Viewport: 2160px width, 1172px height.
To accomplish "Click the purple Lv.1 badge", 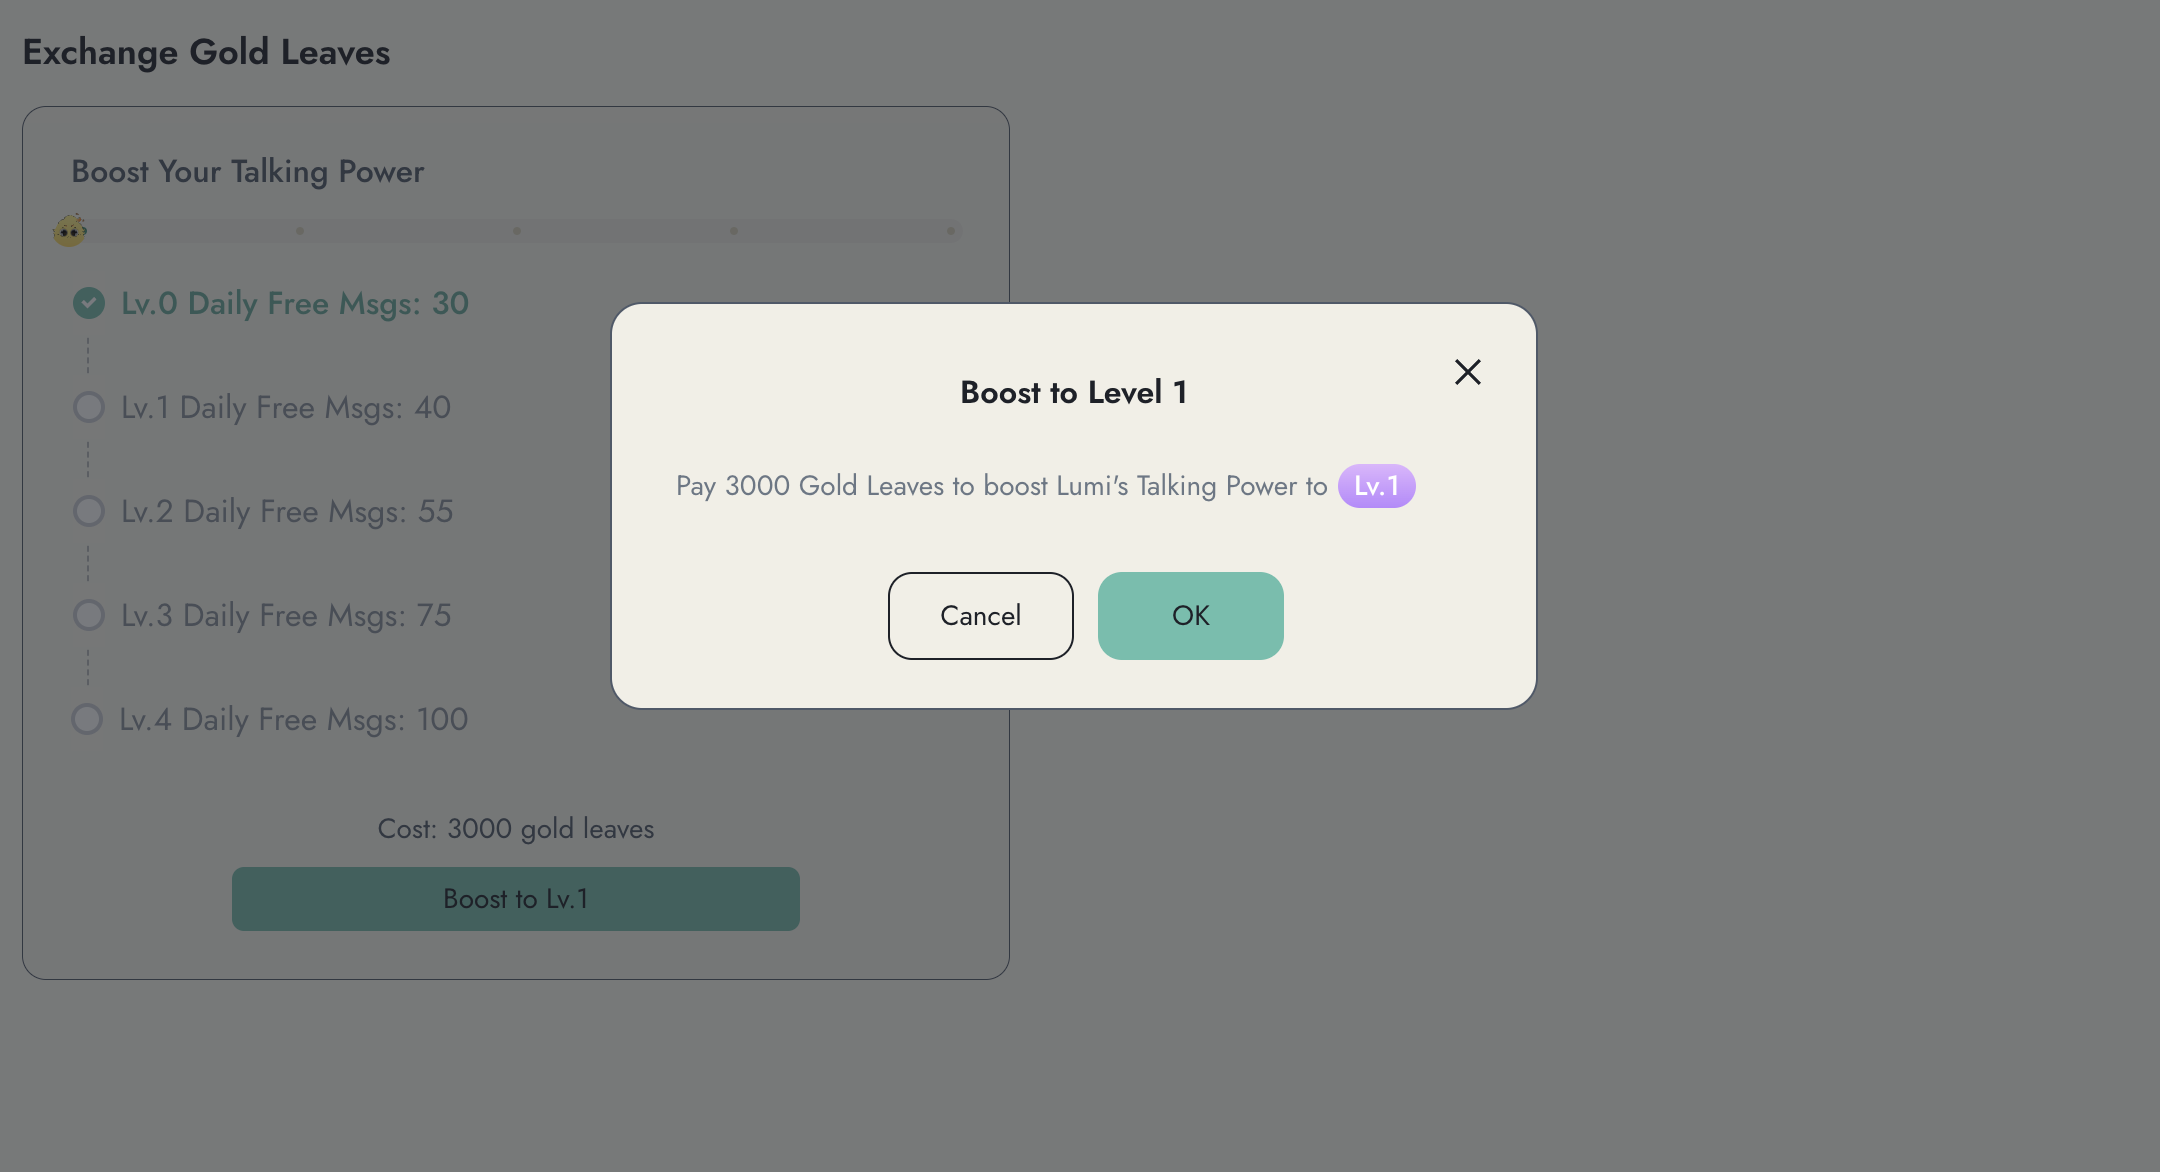I will (1376, 486).
